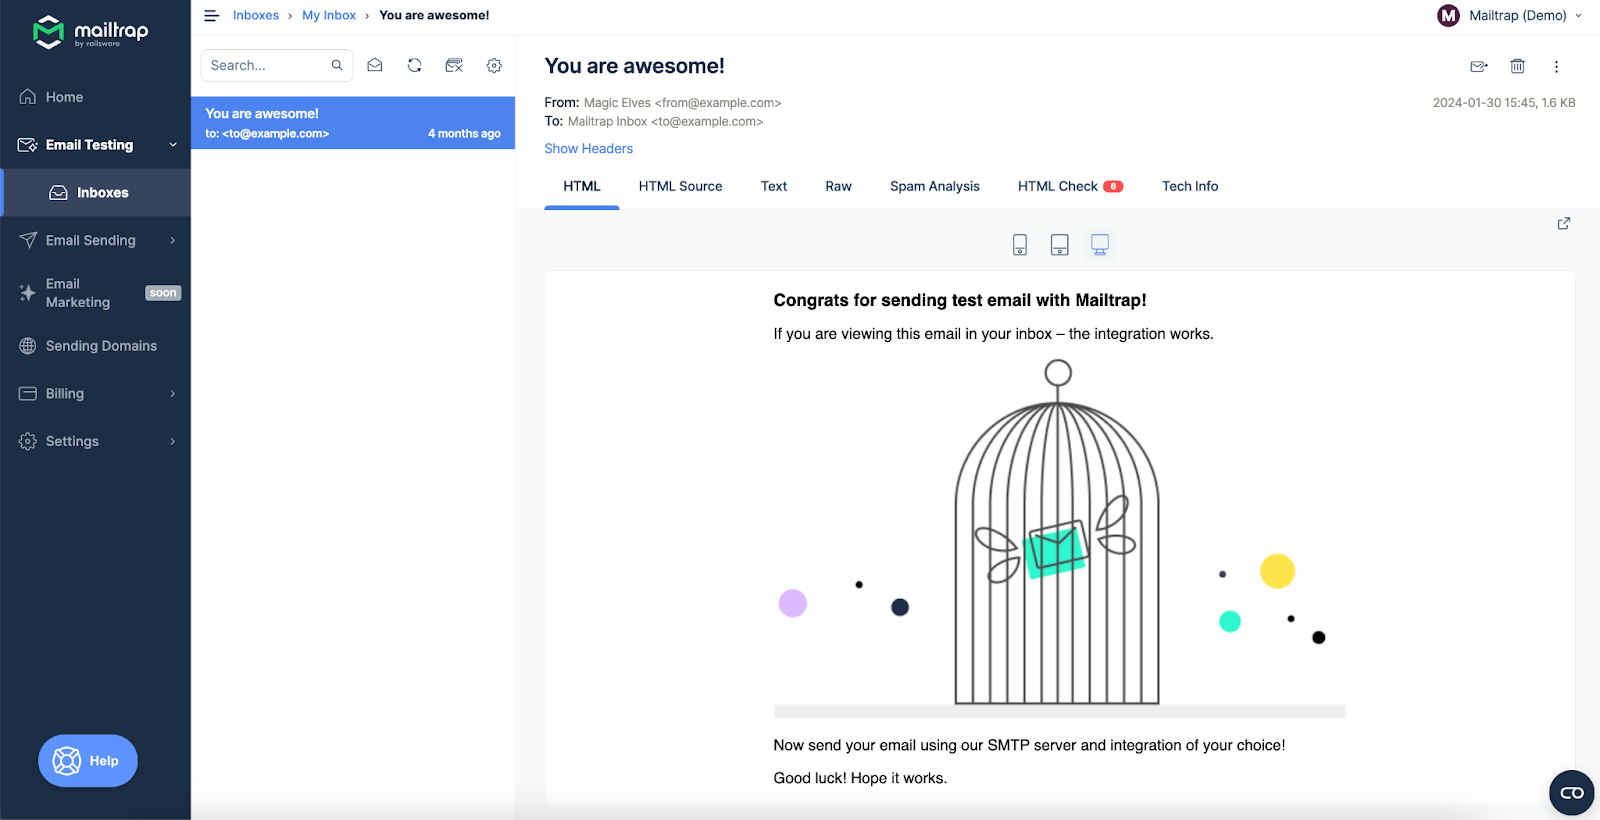
Task: Click the recipient 'Mailtrap Inbox <to@example.com>'
Action: point(665,122)
